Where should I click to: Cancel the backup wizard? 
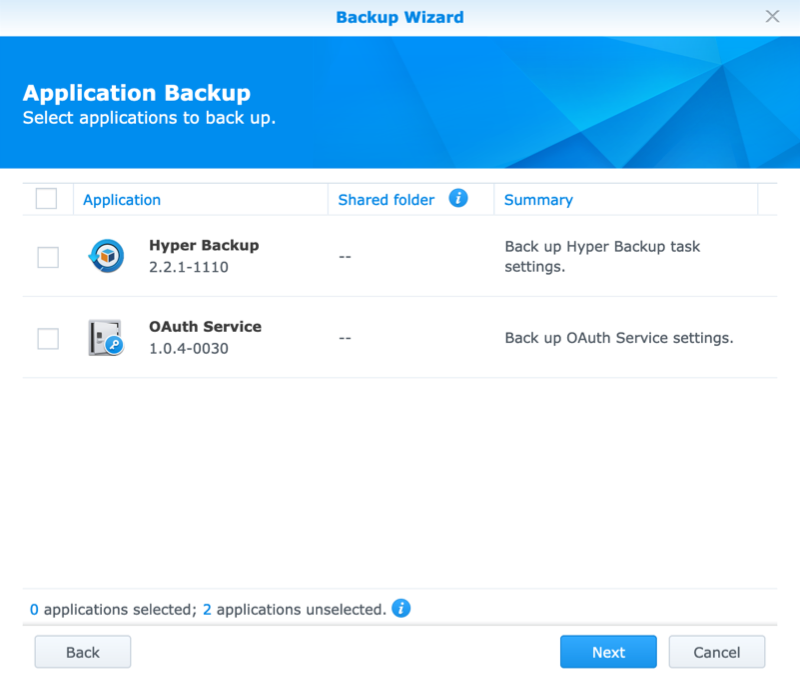point(717,652)
